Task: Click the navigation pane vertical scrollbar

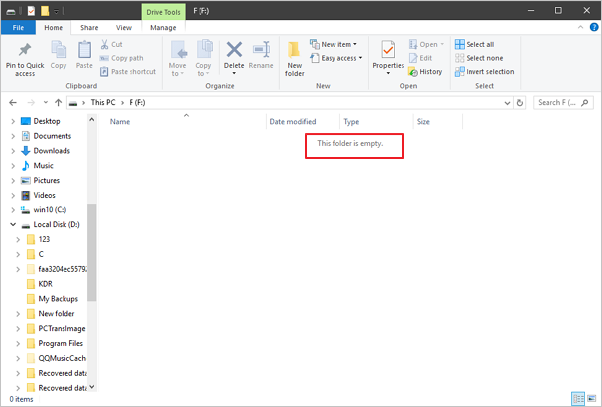Action: [x=93, y=250]
